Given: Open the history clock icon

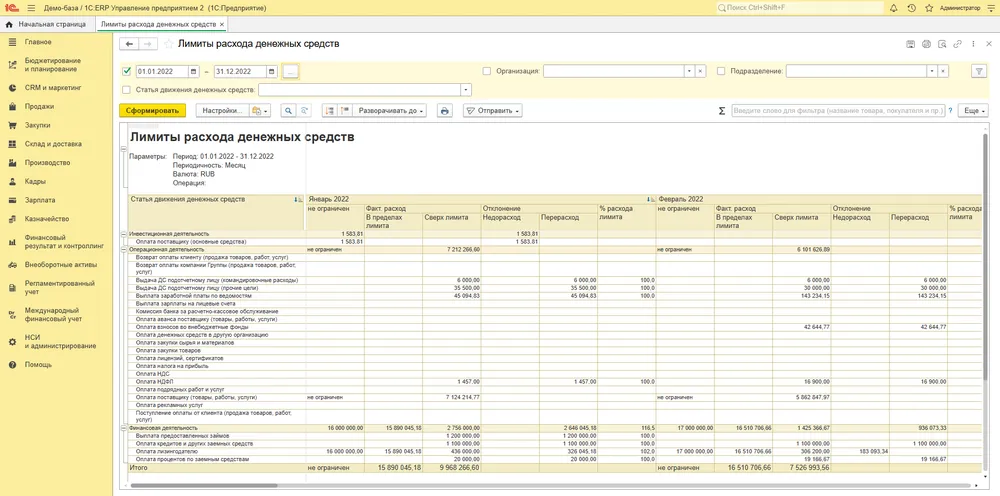Looking at the screenshot, I should pyautogui.click(x=911, y=8).
